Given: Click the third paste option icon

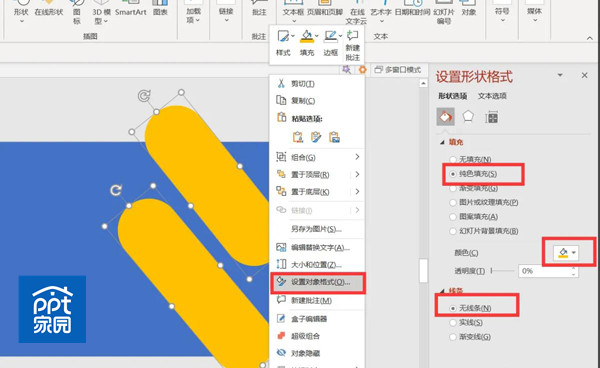Looking at the screenshot, I should (334, 137).
